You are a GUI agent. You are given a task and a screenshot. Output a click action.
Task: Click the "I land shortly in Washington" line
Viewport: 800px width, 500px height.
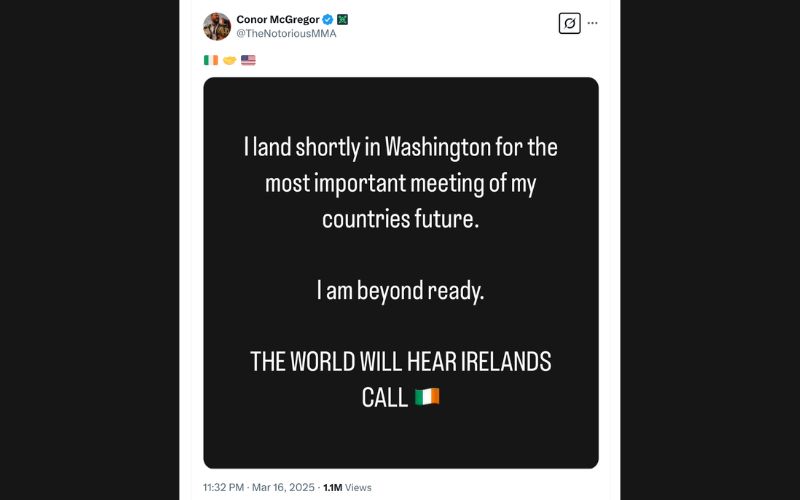[x=400, y=147]
